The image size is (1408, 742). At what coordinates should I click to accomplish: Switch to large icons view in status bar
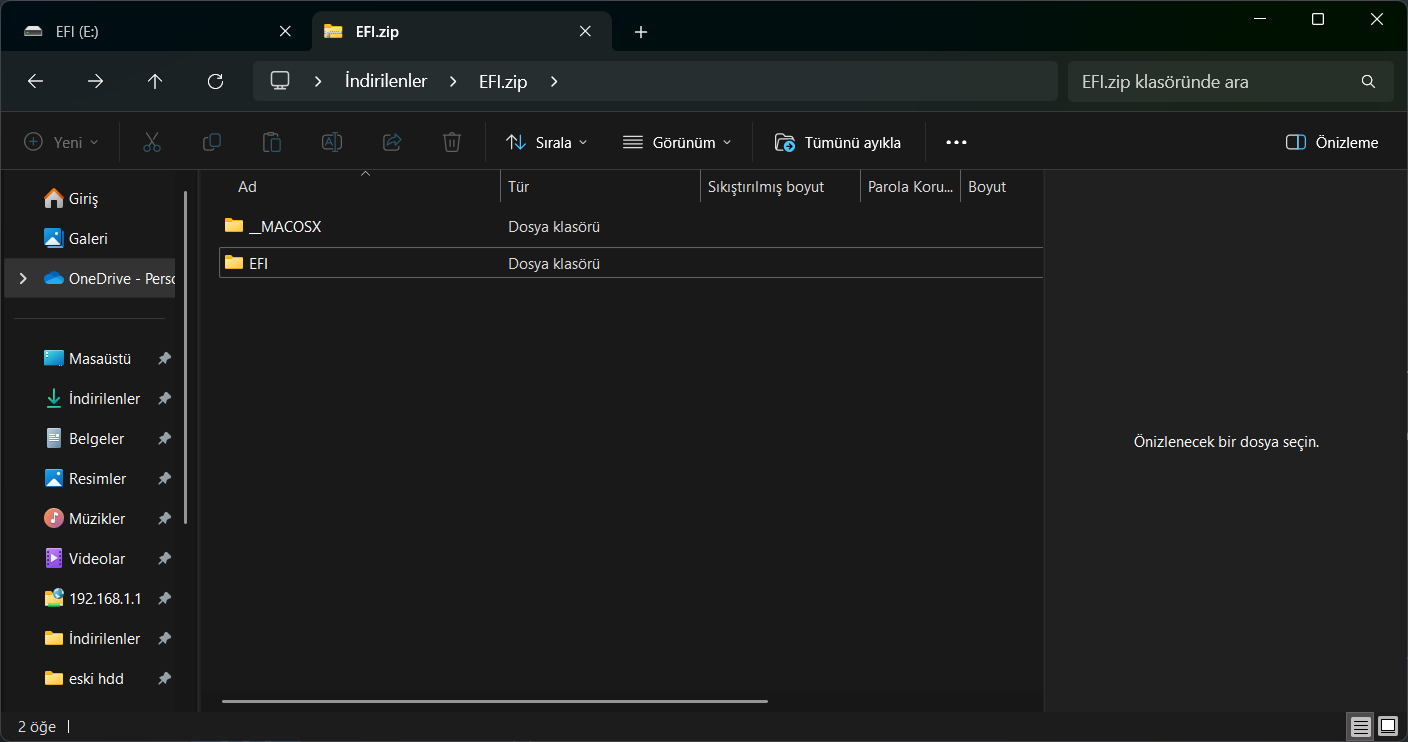(x=1388, y=726)
